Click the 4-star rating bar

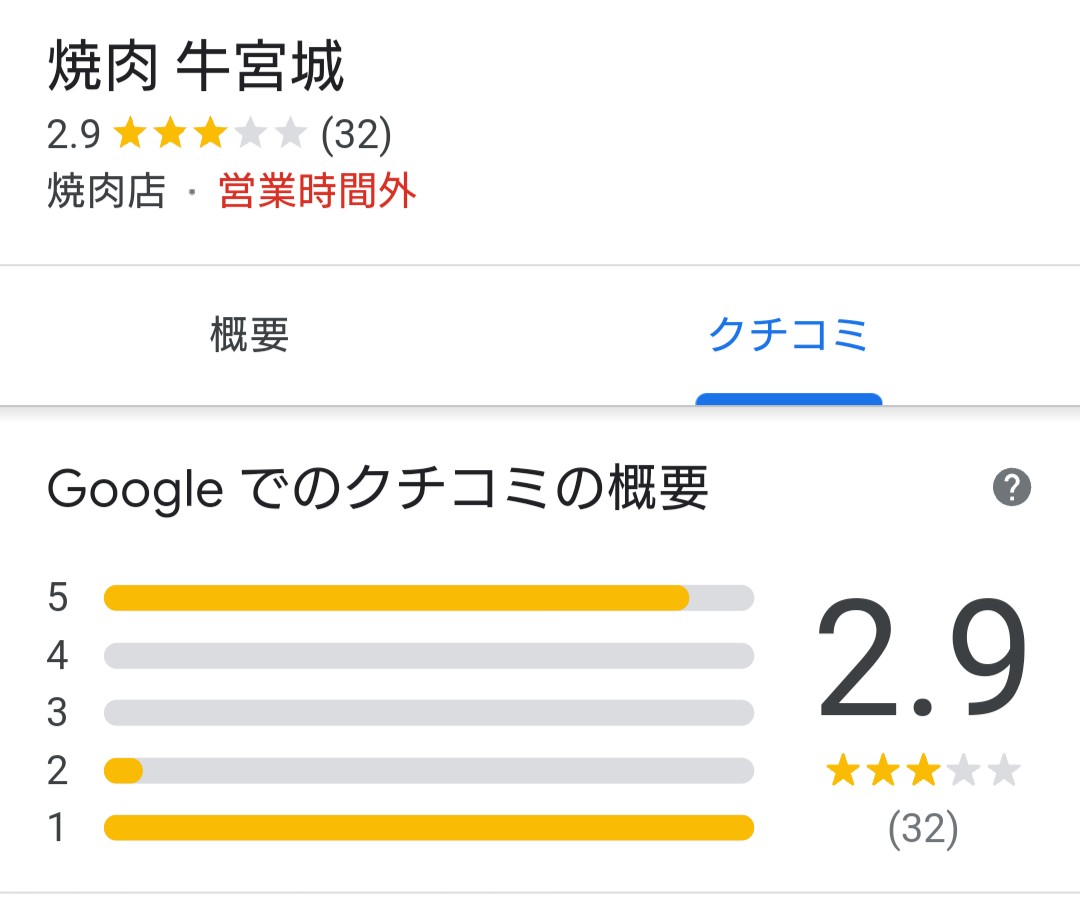point(428,656)
